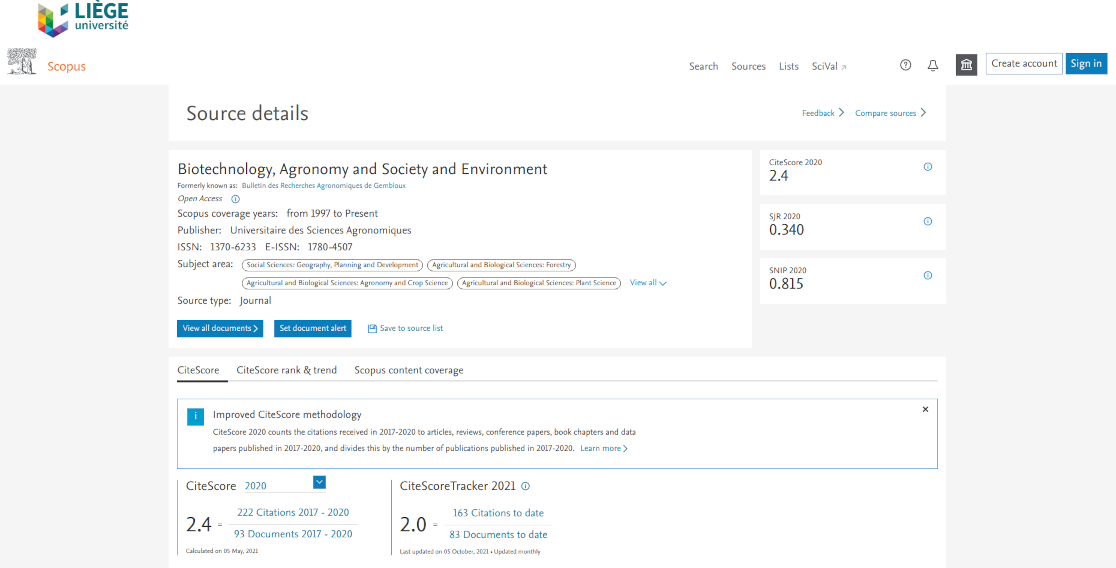Viewport: 1116px width, 568px height.
Task: Click the Set document alert button
Action: pos(312,328)
